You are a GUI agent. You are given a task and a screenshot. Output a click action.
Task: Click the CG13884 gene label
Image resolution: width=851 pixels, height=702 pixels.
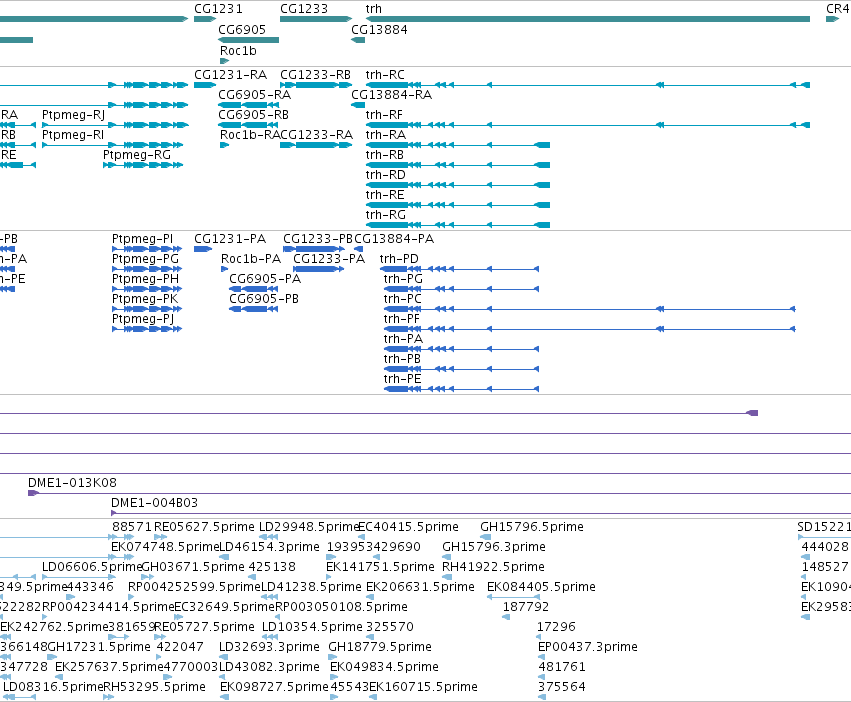point(379,30)
